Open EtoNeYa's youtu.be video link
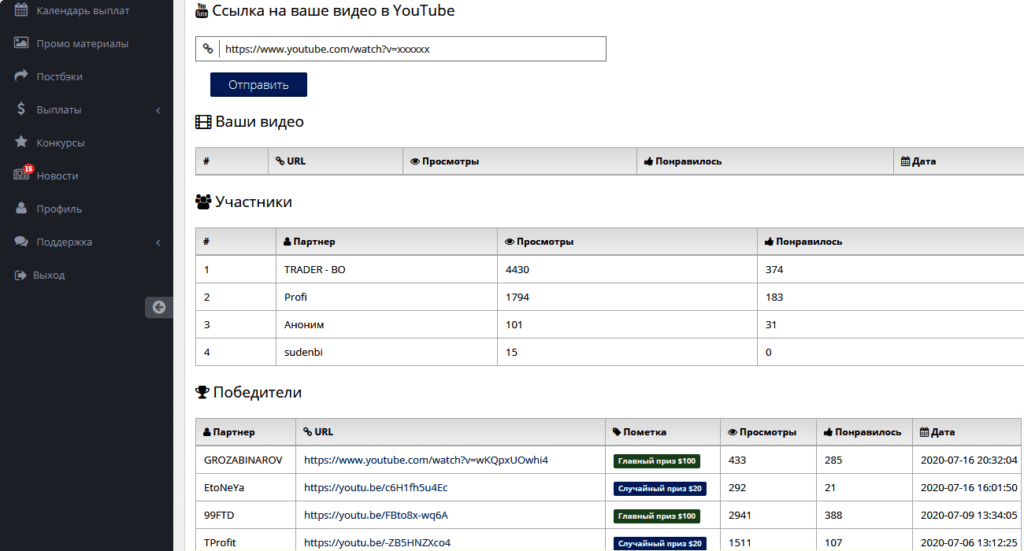Screen dimensions: 1024x551 tap(376, 488)
